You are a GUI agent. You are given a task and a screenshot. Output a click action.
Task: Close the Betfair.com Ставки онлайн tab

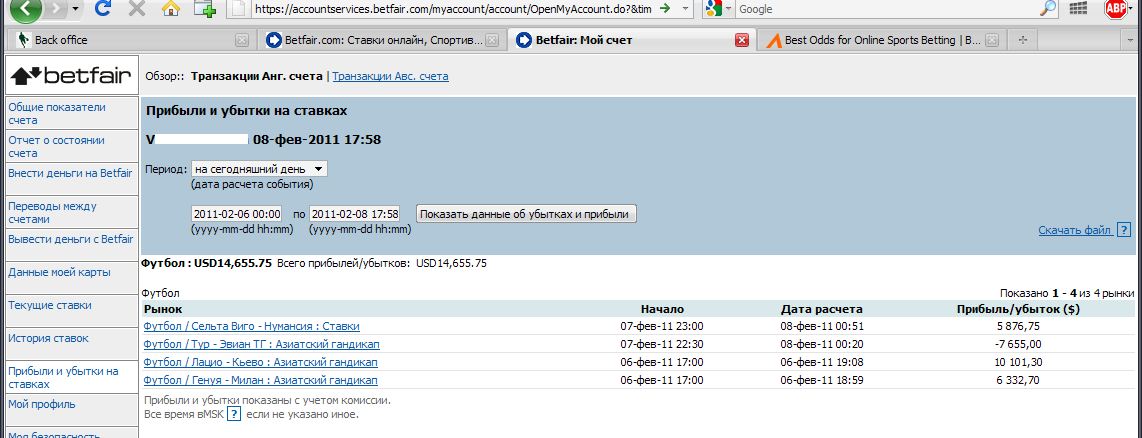pyautogui.click(x=492, y=40)
